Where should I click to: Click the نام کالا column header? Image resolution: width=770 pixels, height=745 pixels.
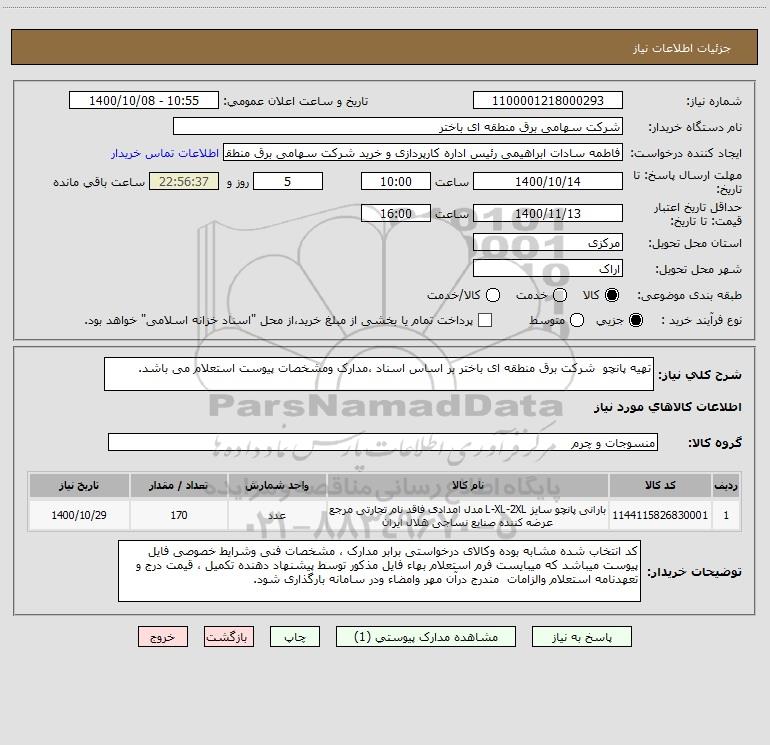(x=468, y=485)
